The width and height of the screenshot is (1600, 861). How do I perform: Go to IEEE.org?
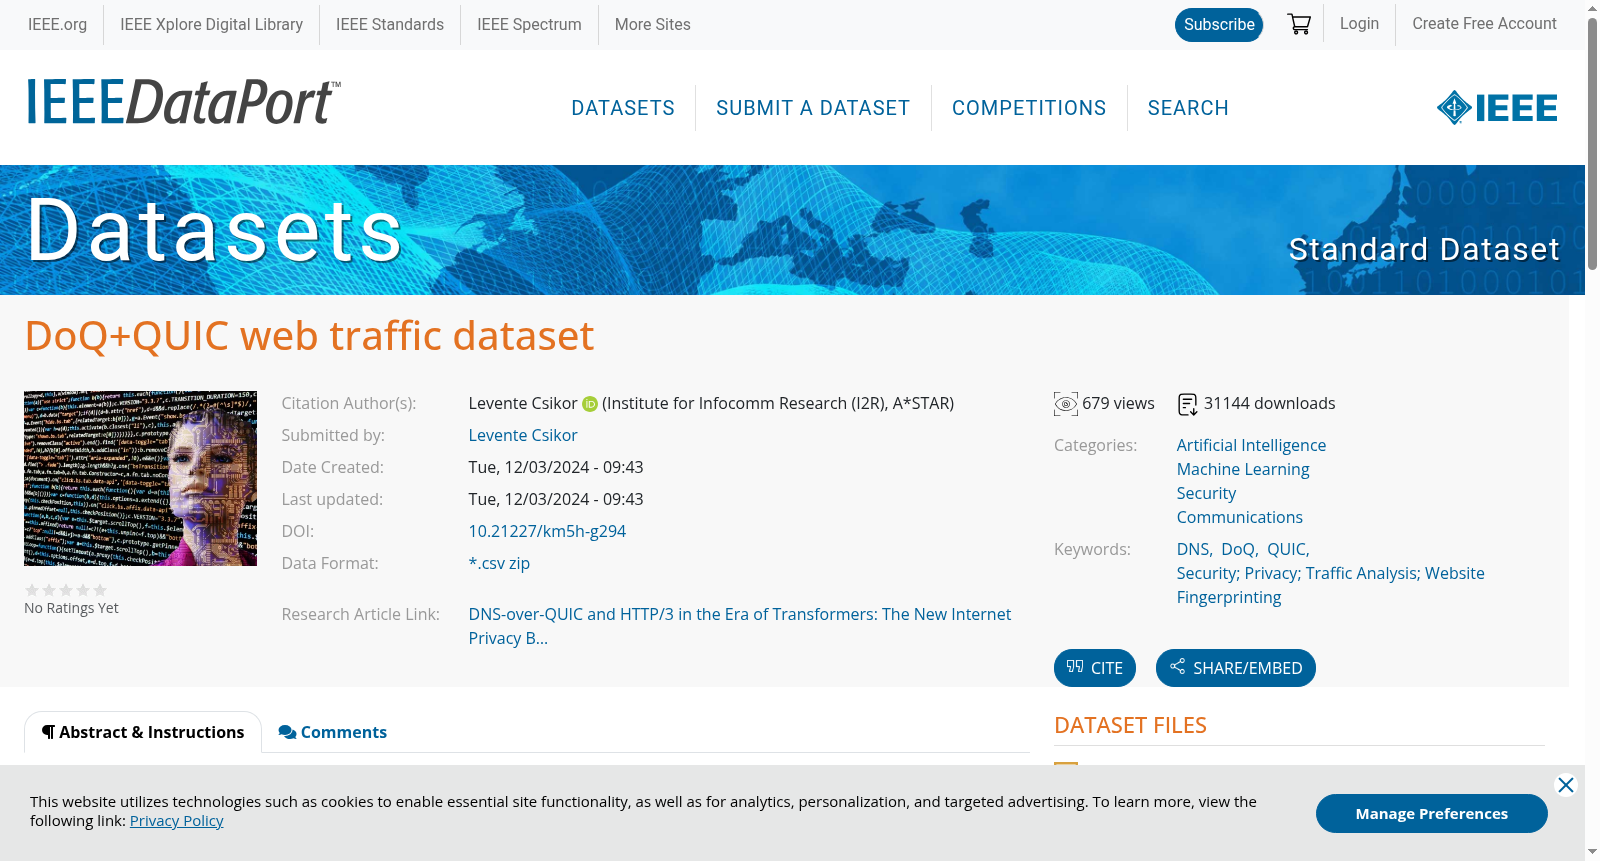point(57,25)
